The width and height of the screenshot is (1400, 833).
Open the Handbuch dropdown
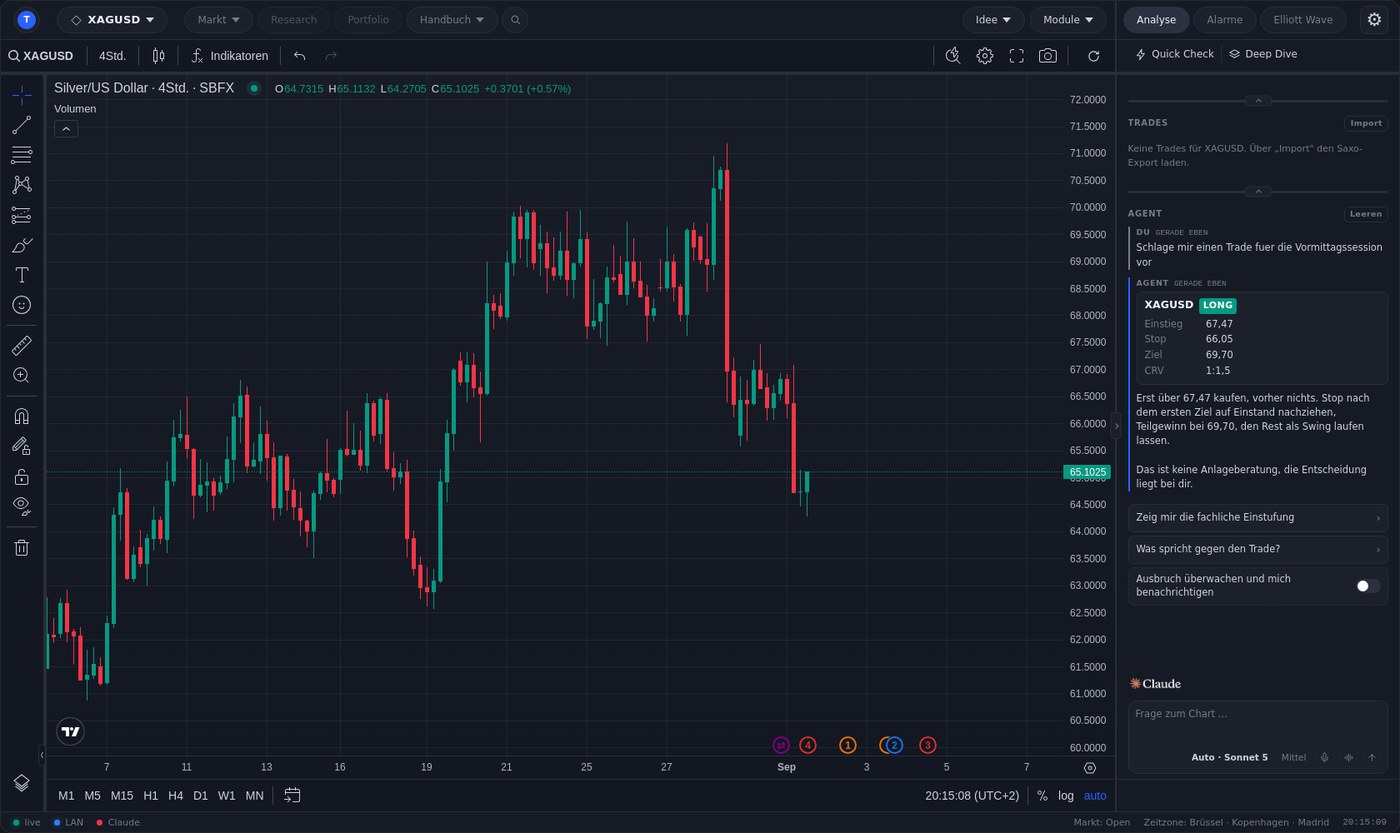[x=452, y=19]
